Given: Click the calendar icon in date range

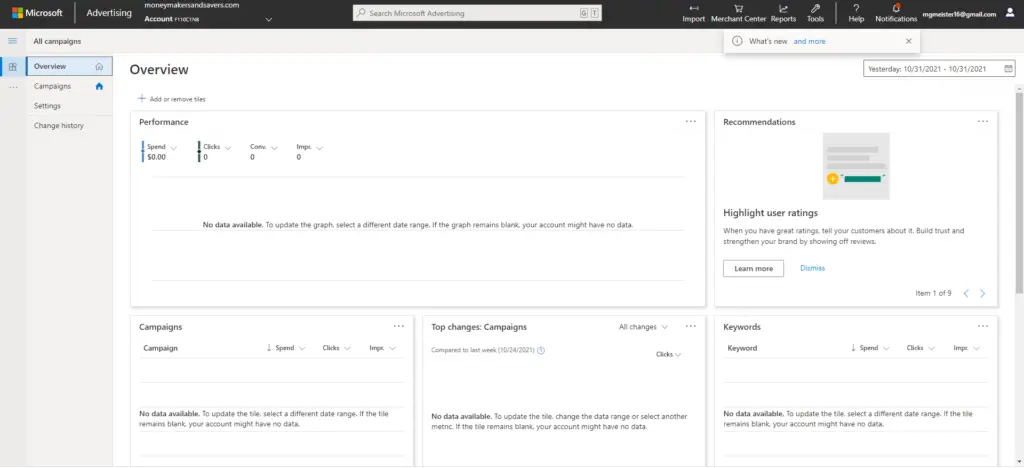Looking at the screenshot, I should (x=1008, y=69).
